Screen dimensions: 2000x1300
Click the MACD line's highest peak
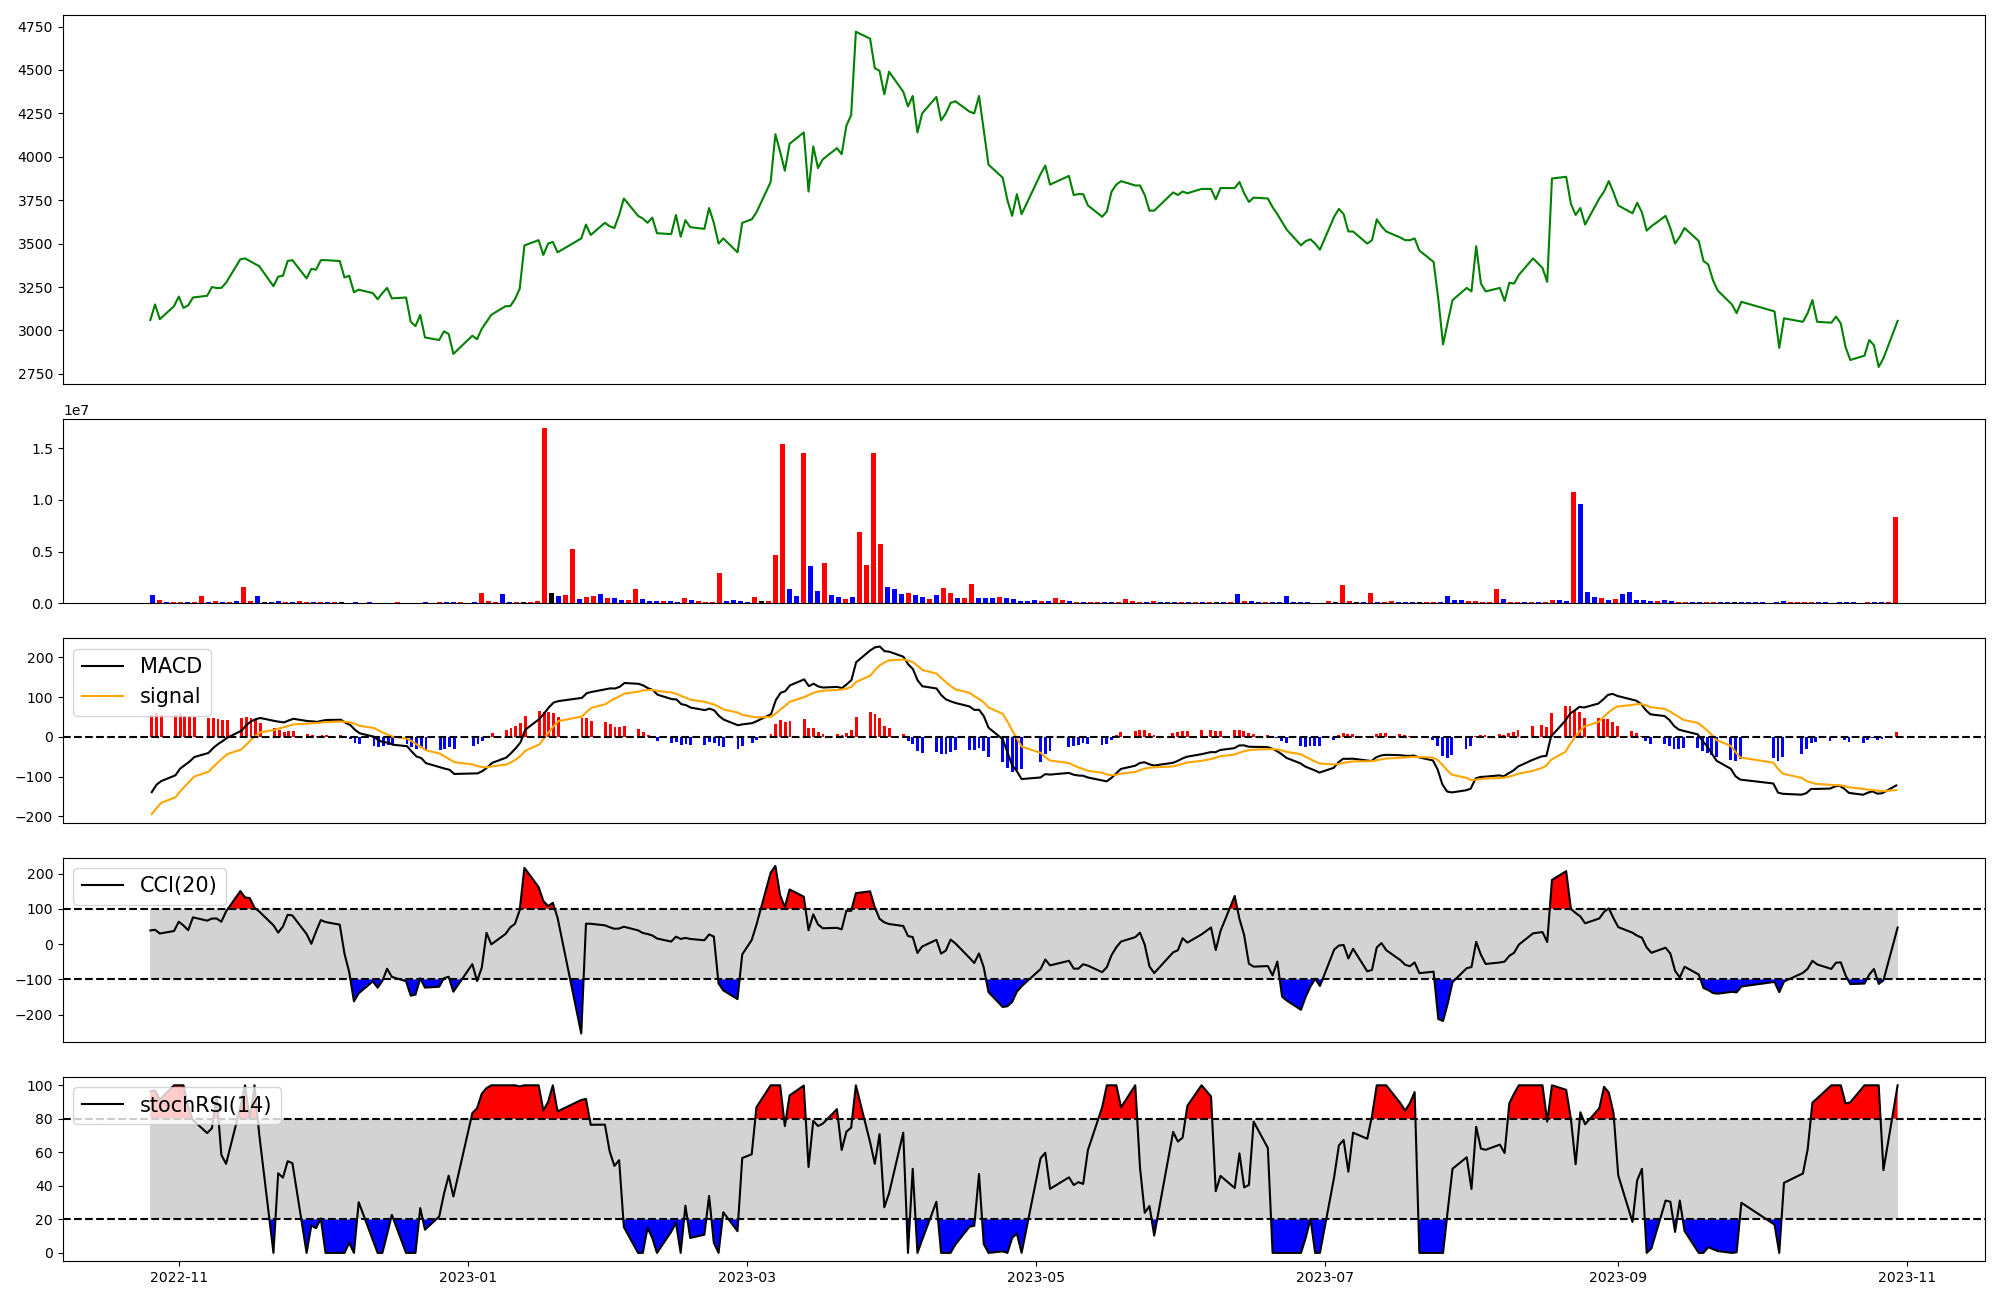click(878, 647)
